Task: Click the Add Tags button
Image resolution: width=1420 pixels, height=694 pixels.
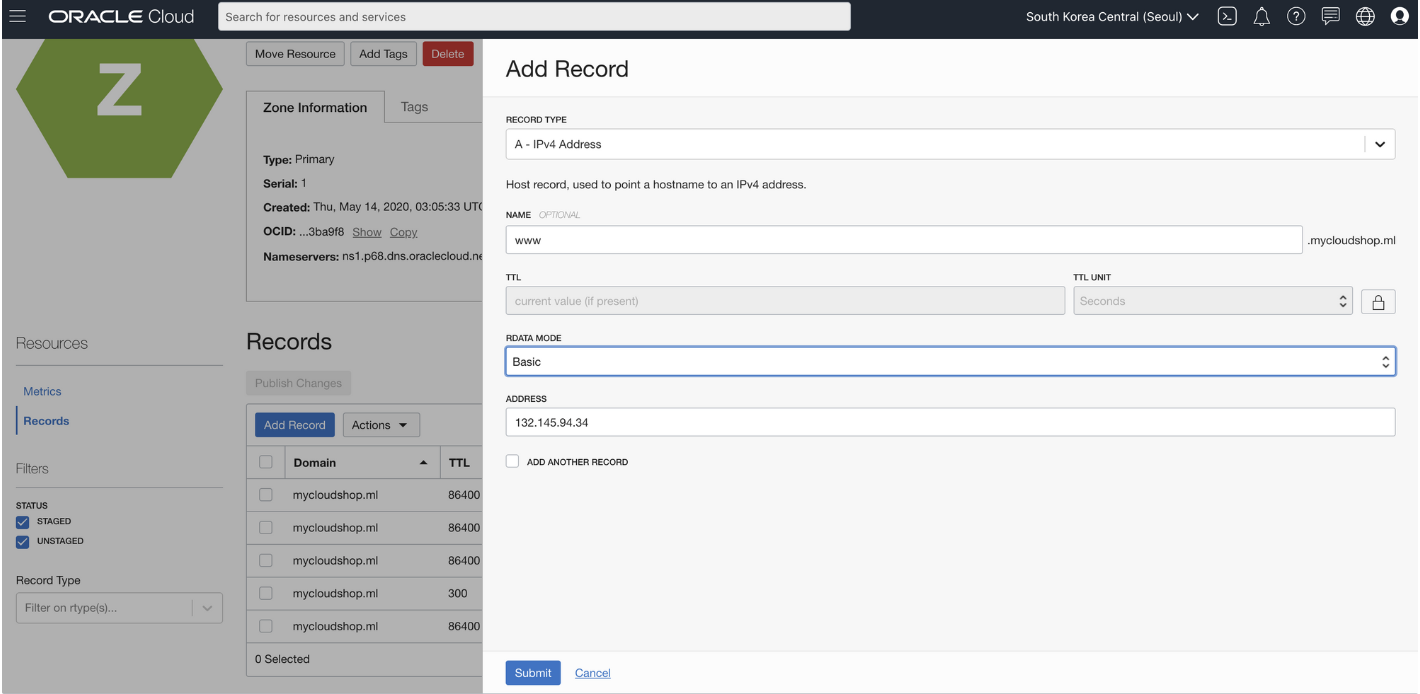Action: (x=384, y=54)
